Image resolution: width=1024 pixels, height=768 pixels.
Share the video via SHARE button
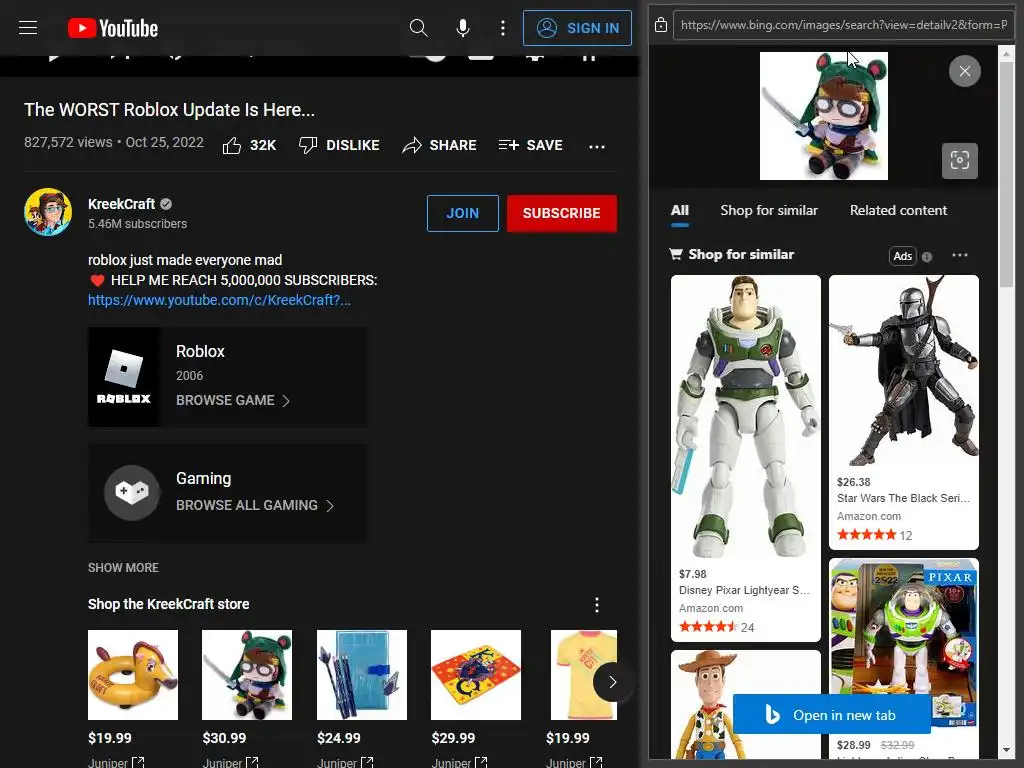440,145
